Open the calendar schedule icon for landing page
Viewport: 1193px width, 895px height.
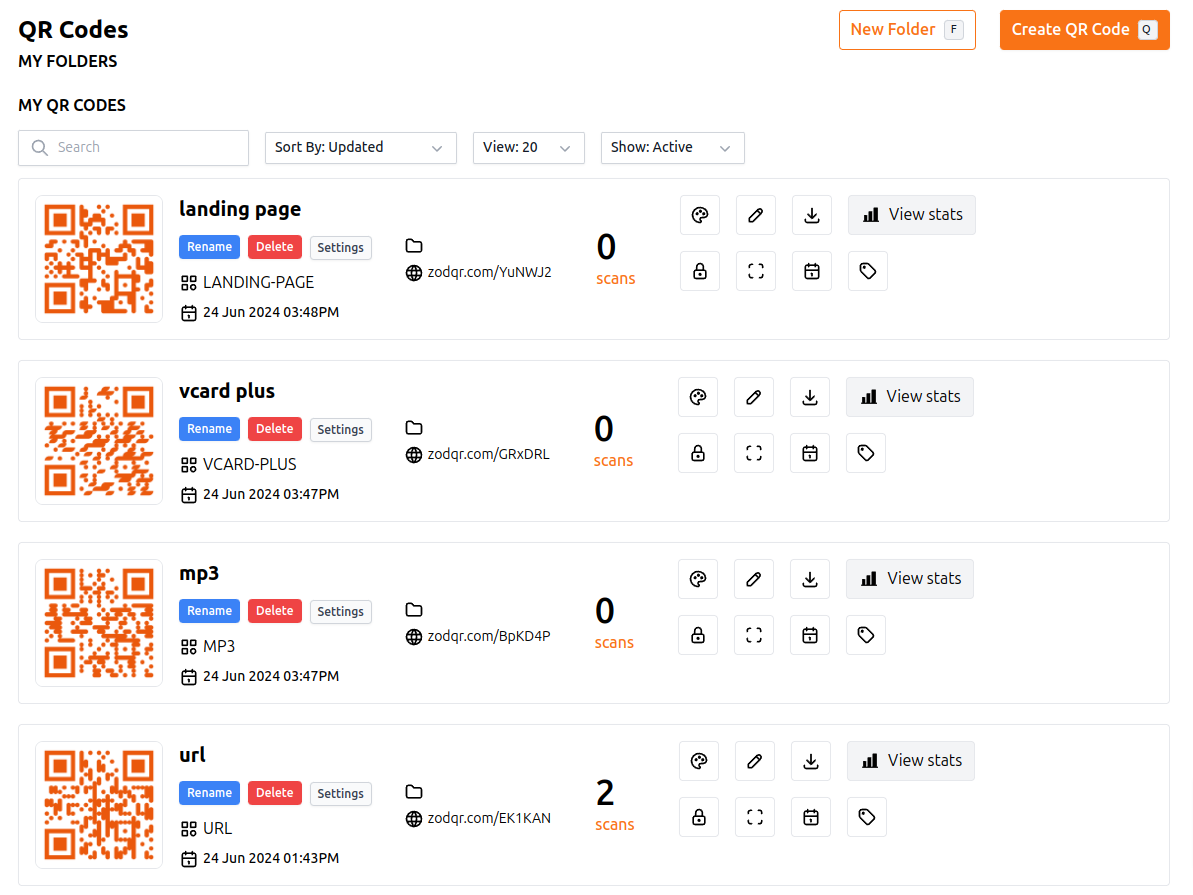812,271
